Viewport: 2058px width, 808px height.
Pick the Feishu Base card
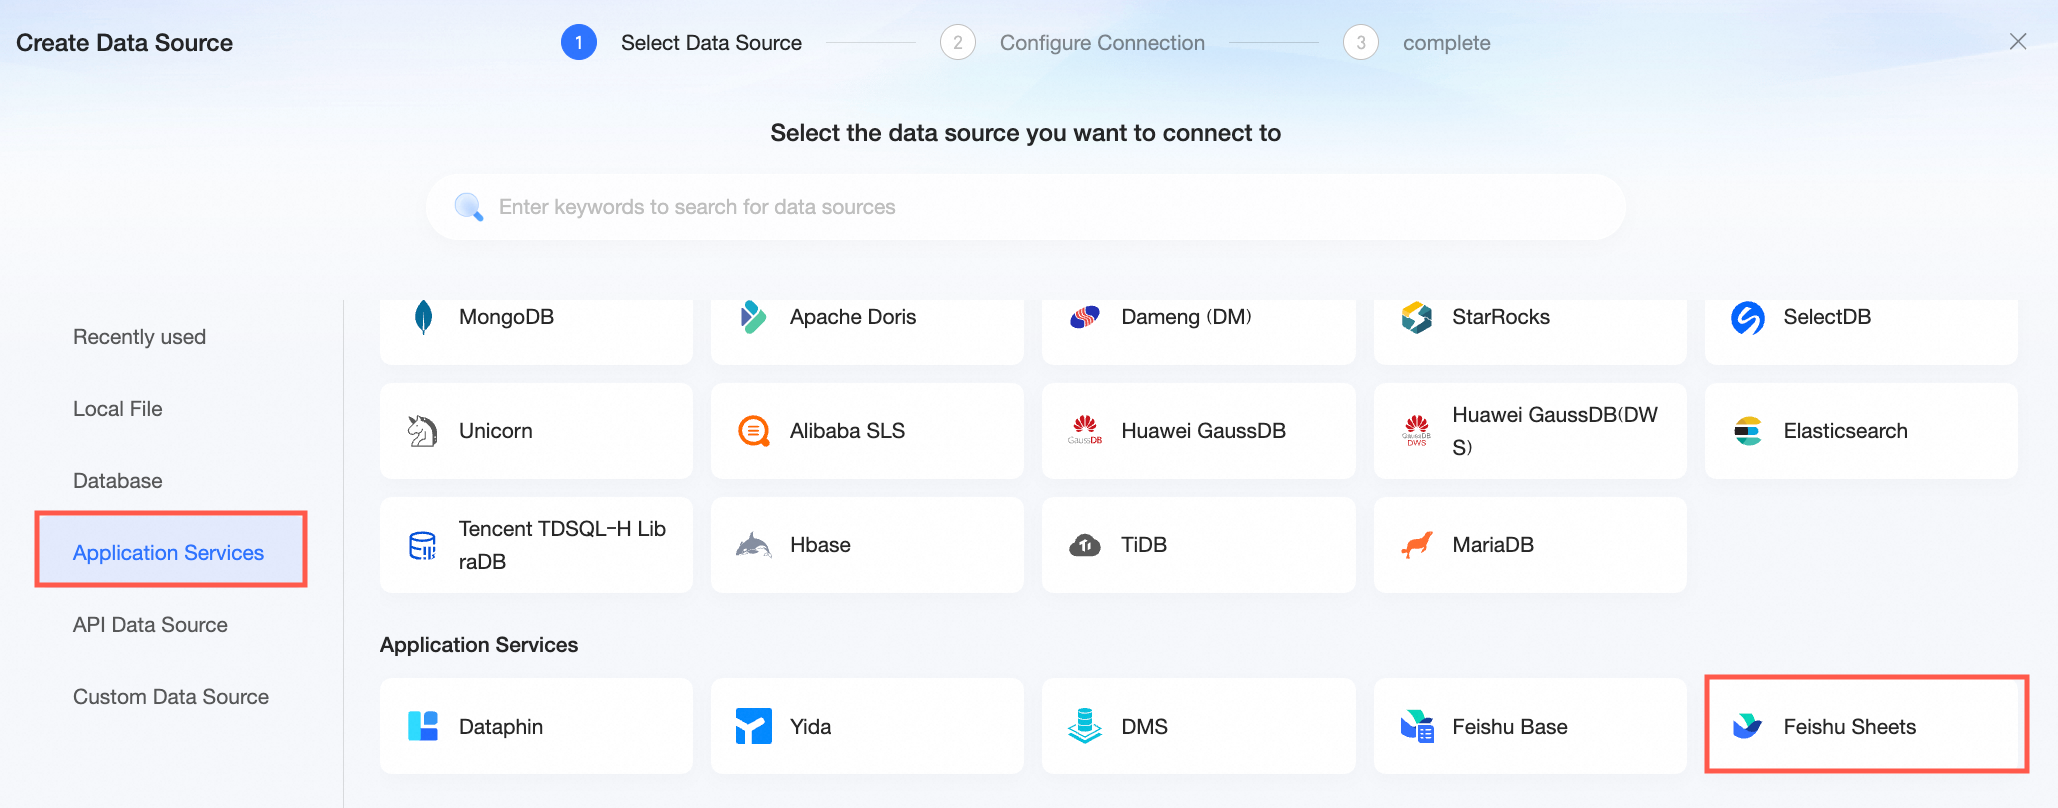(x=1530, y=726)
